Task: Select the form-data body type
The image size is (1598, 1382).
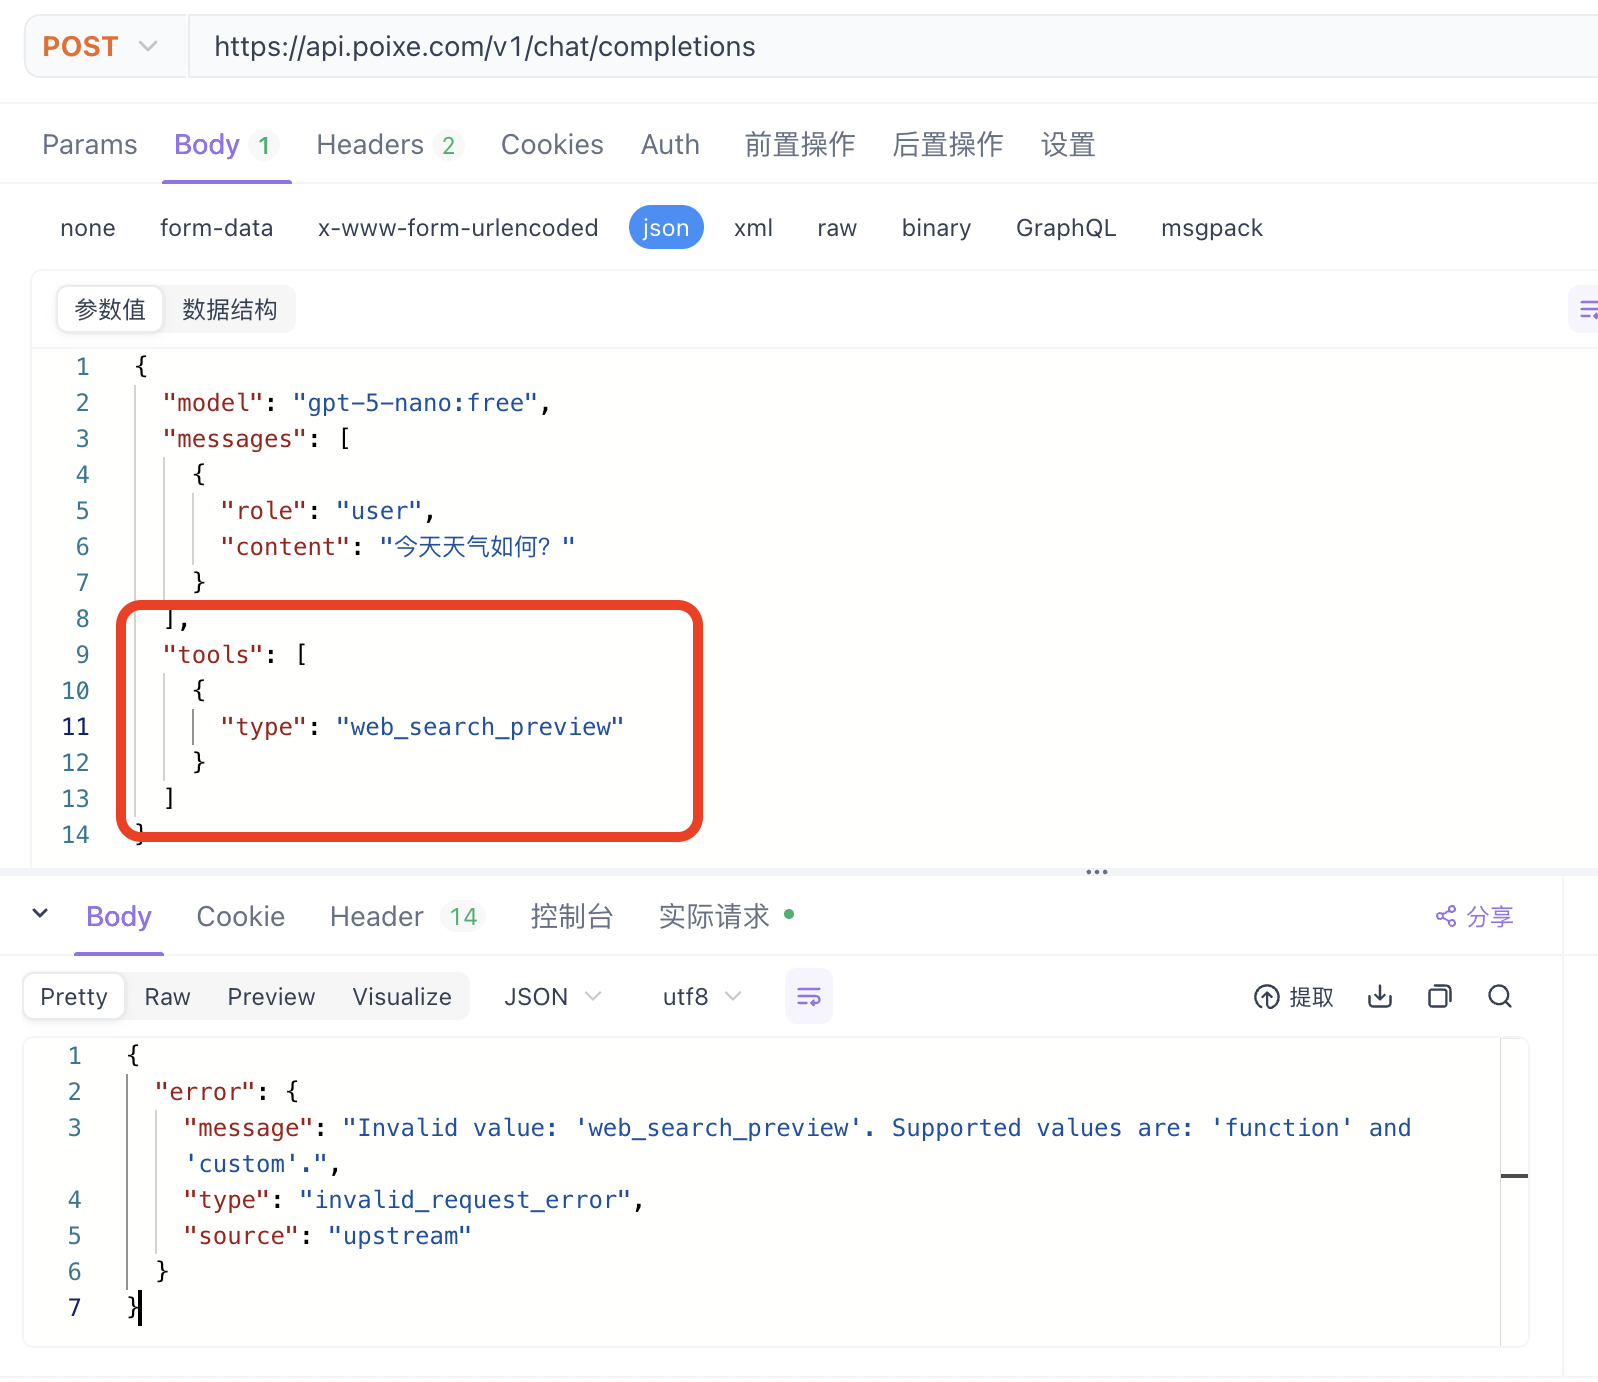Action: pyautogui.click(x=216, y=228)
